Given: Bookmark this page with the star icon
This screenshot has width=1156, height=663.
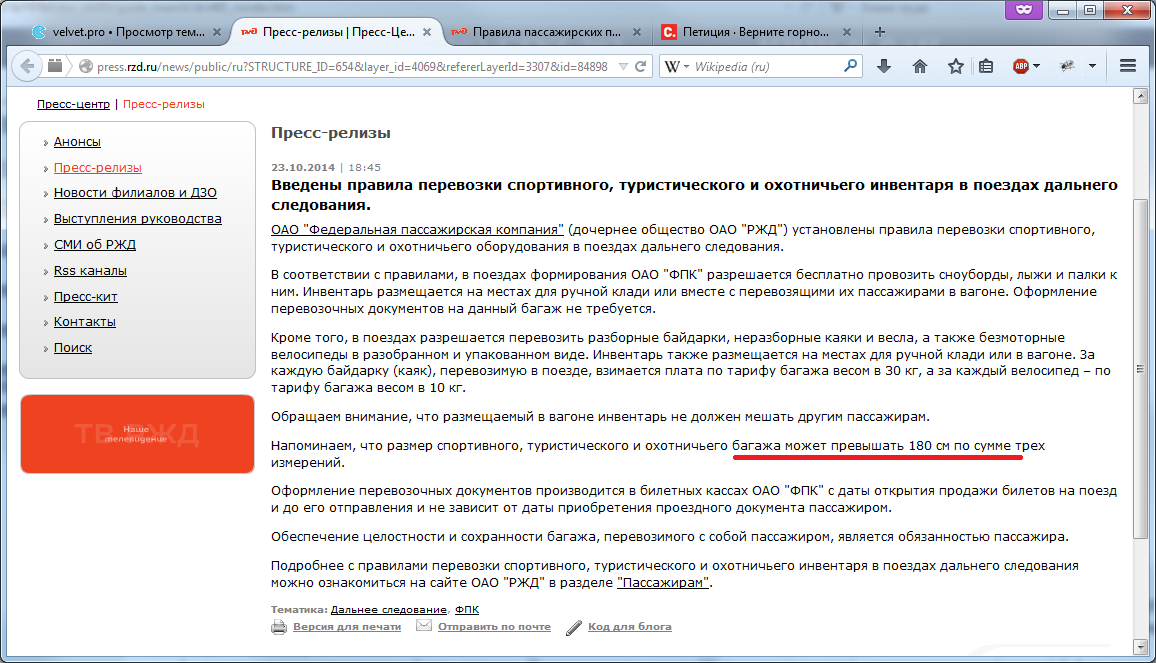Looking at the screenshot, I should coord(955,66).
